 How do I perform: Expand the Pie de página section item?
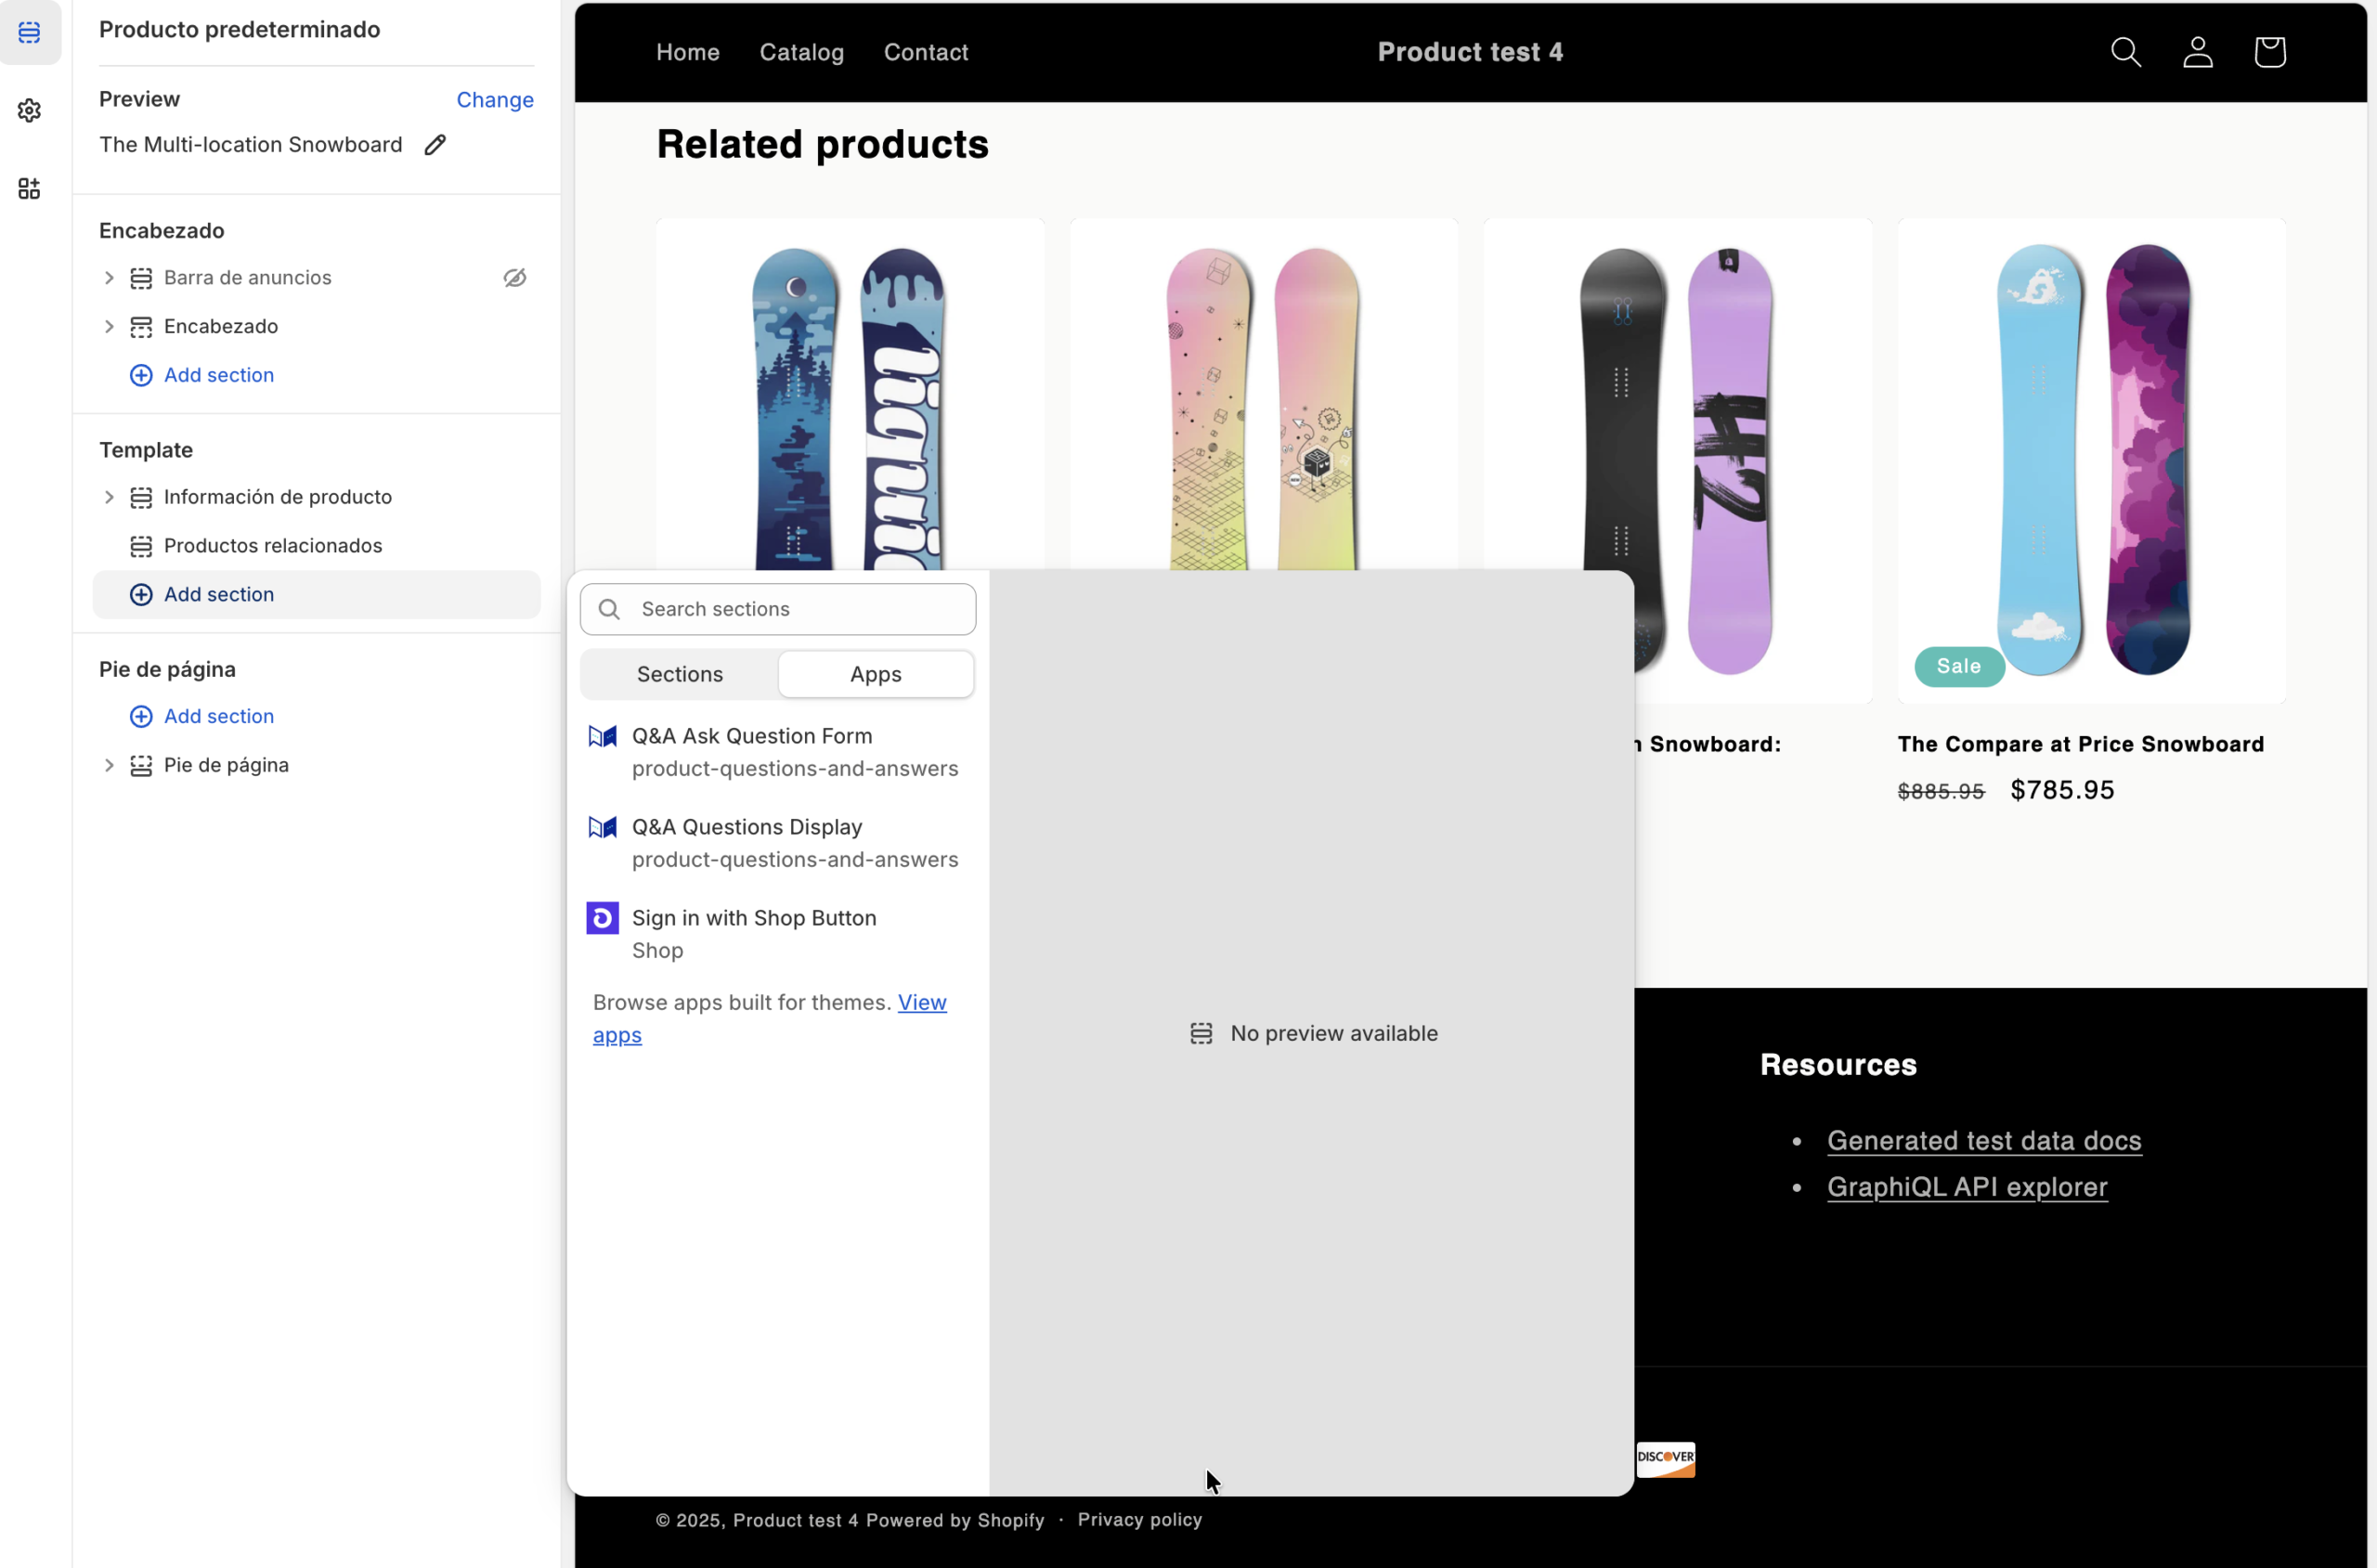tap(109, 765)
